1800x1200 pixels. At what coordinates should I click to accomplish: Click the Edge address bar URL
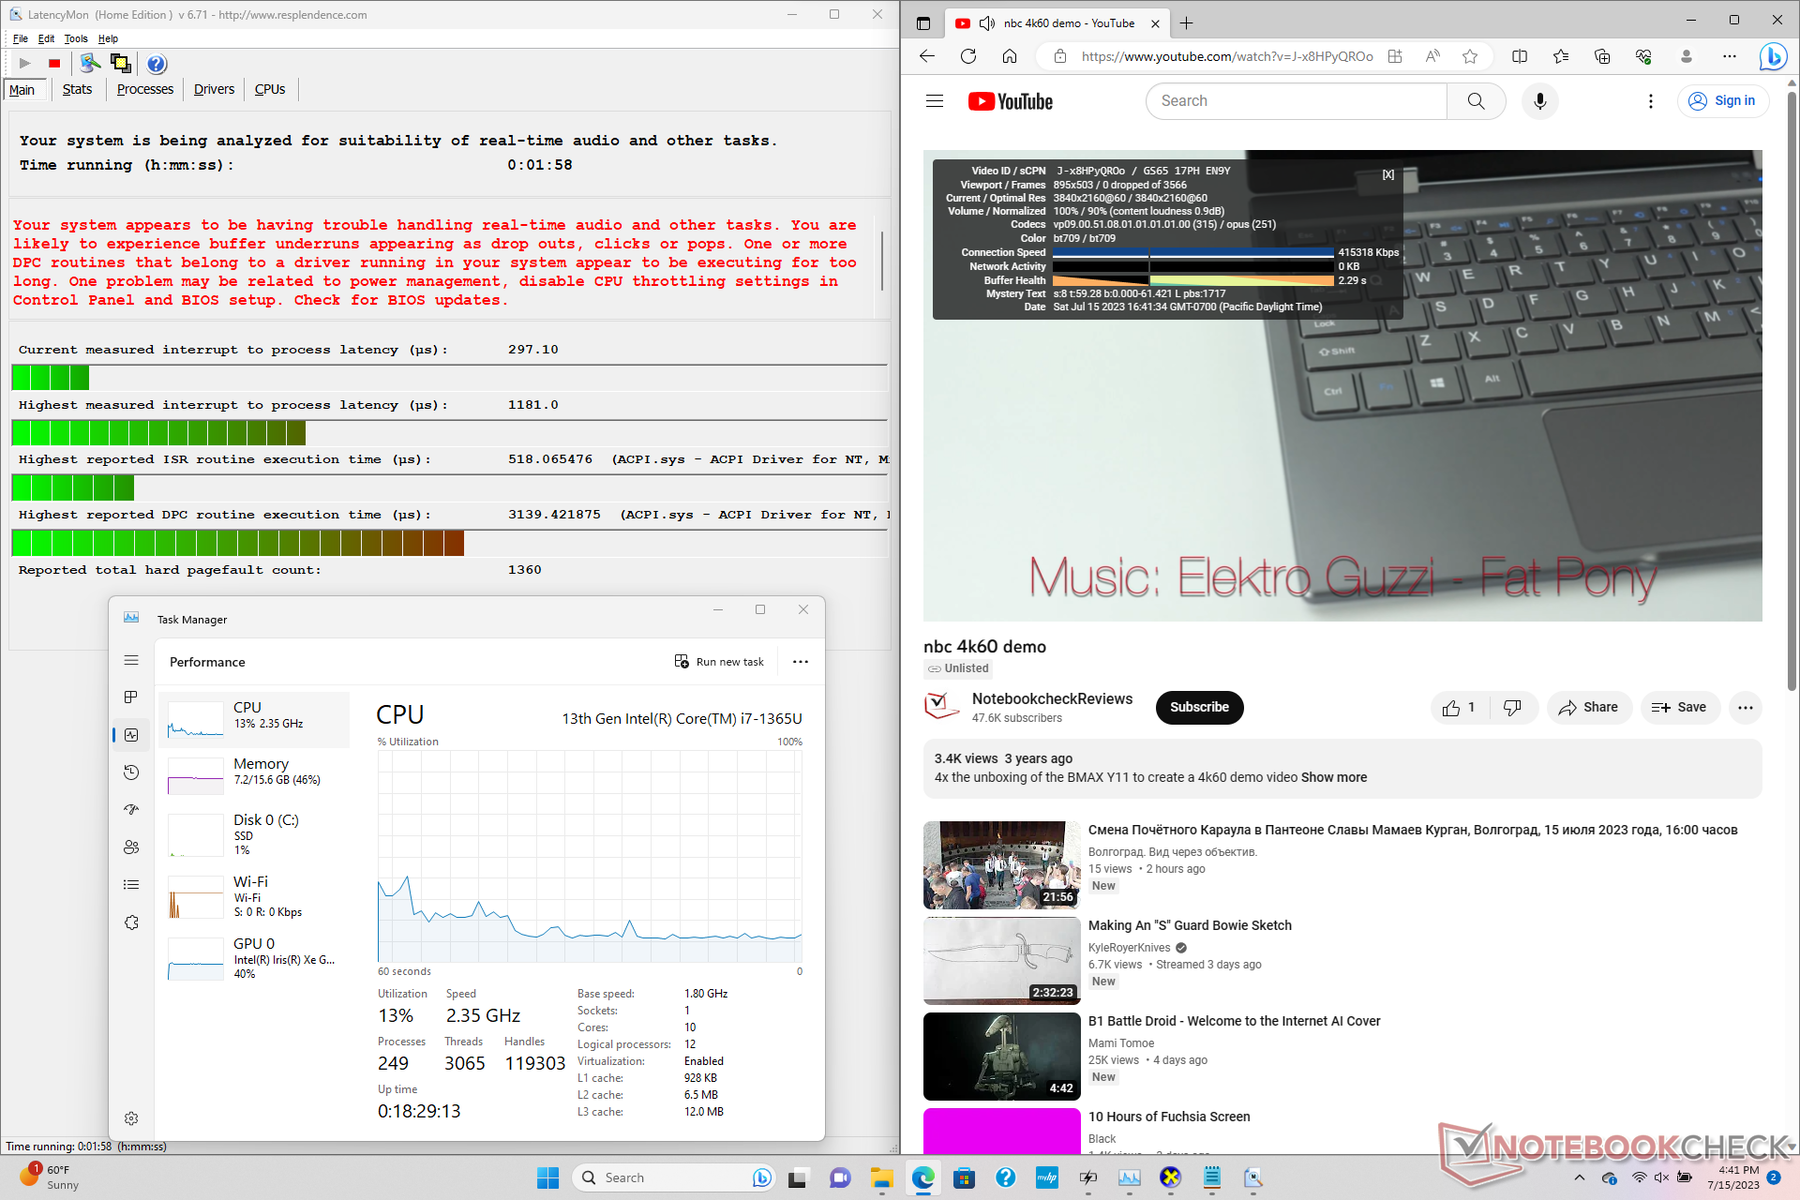coord(1227,57)
